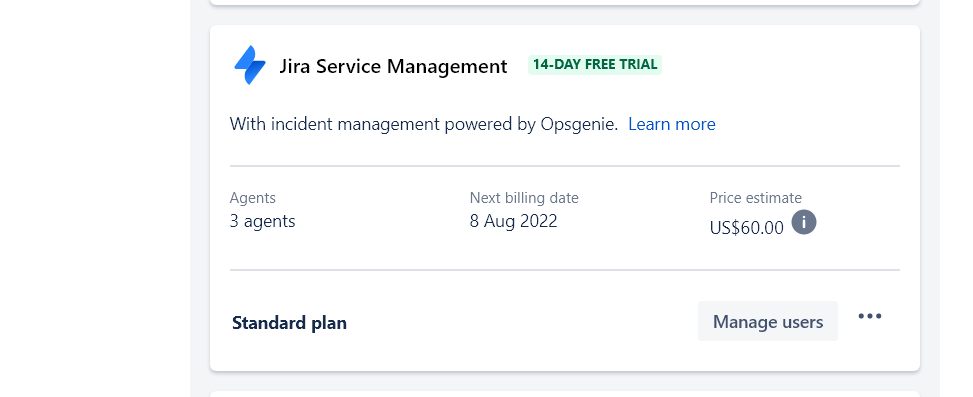Click the Price estimate label
Image resolution: width=973 pixels, height=397 pixels.
(755, 198)
